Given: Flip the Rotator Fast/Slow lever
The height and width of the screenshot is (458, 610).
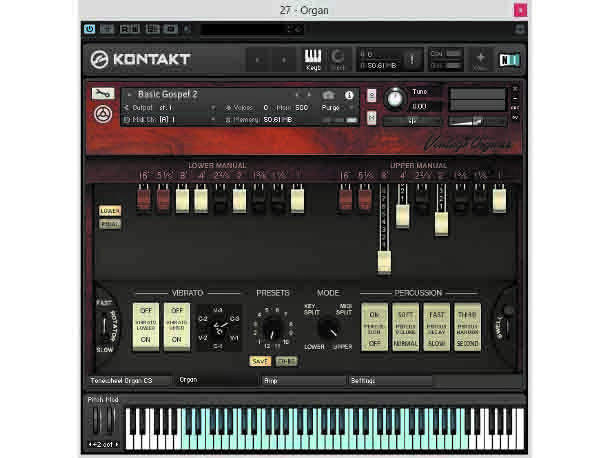Looking at the screenshot, I should click(x=104, y=326).
